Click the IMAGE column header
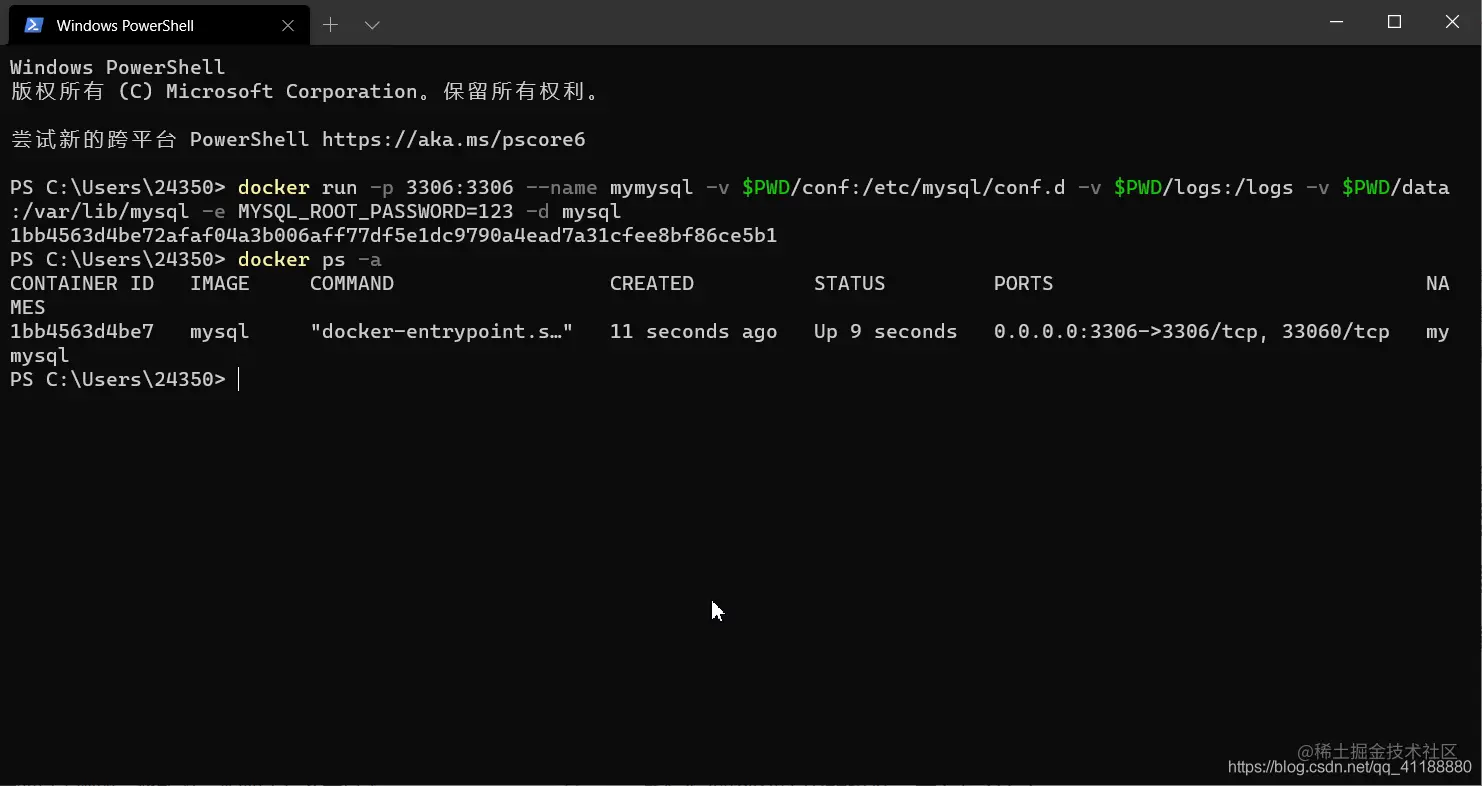This screenshot has height=786, width=1482. (x=220, y=284)
